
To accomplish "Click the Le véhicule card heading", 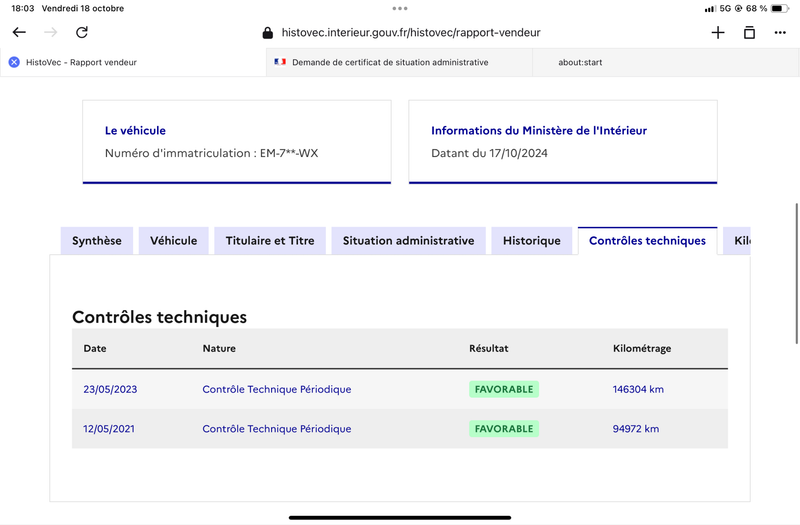I will [x=135, y=131].
